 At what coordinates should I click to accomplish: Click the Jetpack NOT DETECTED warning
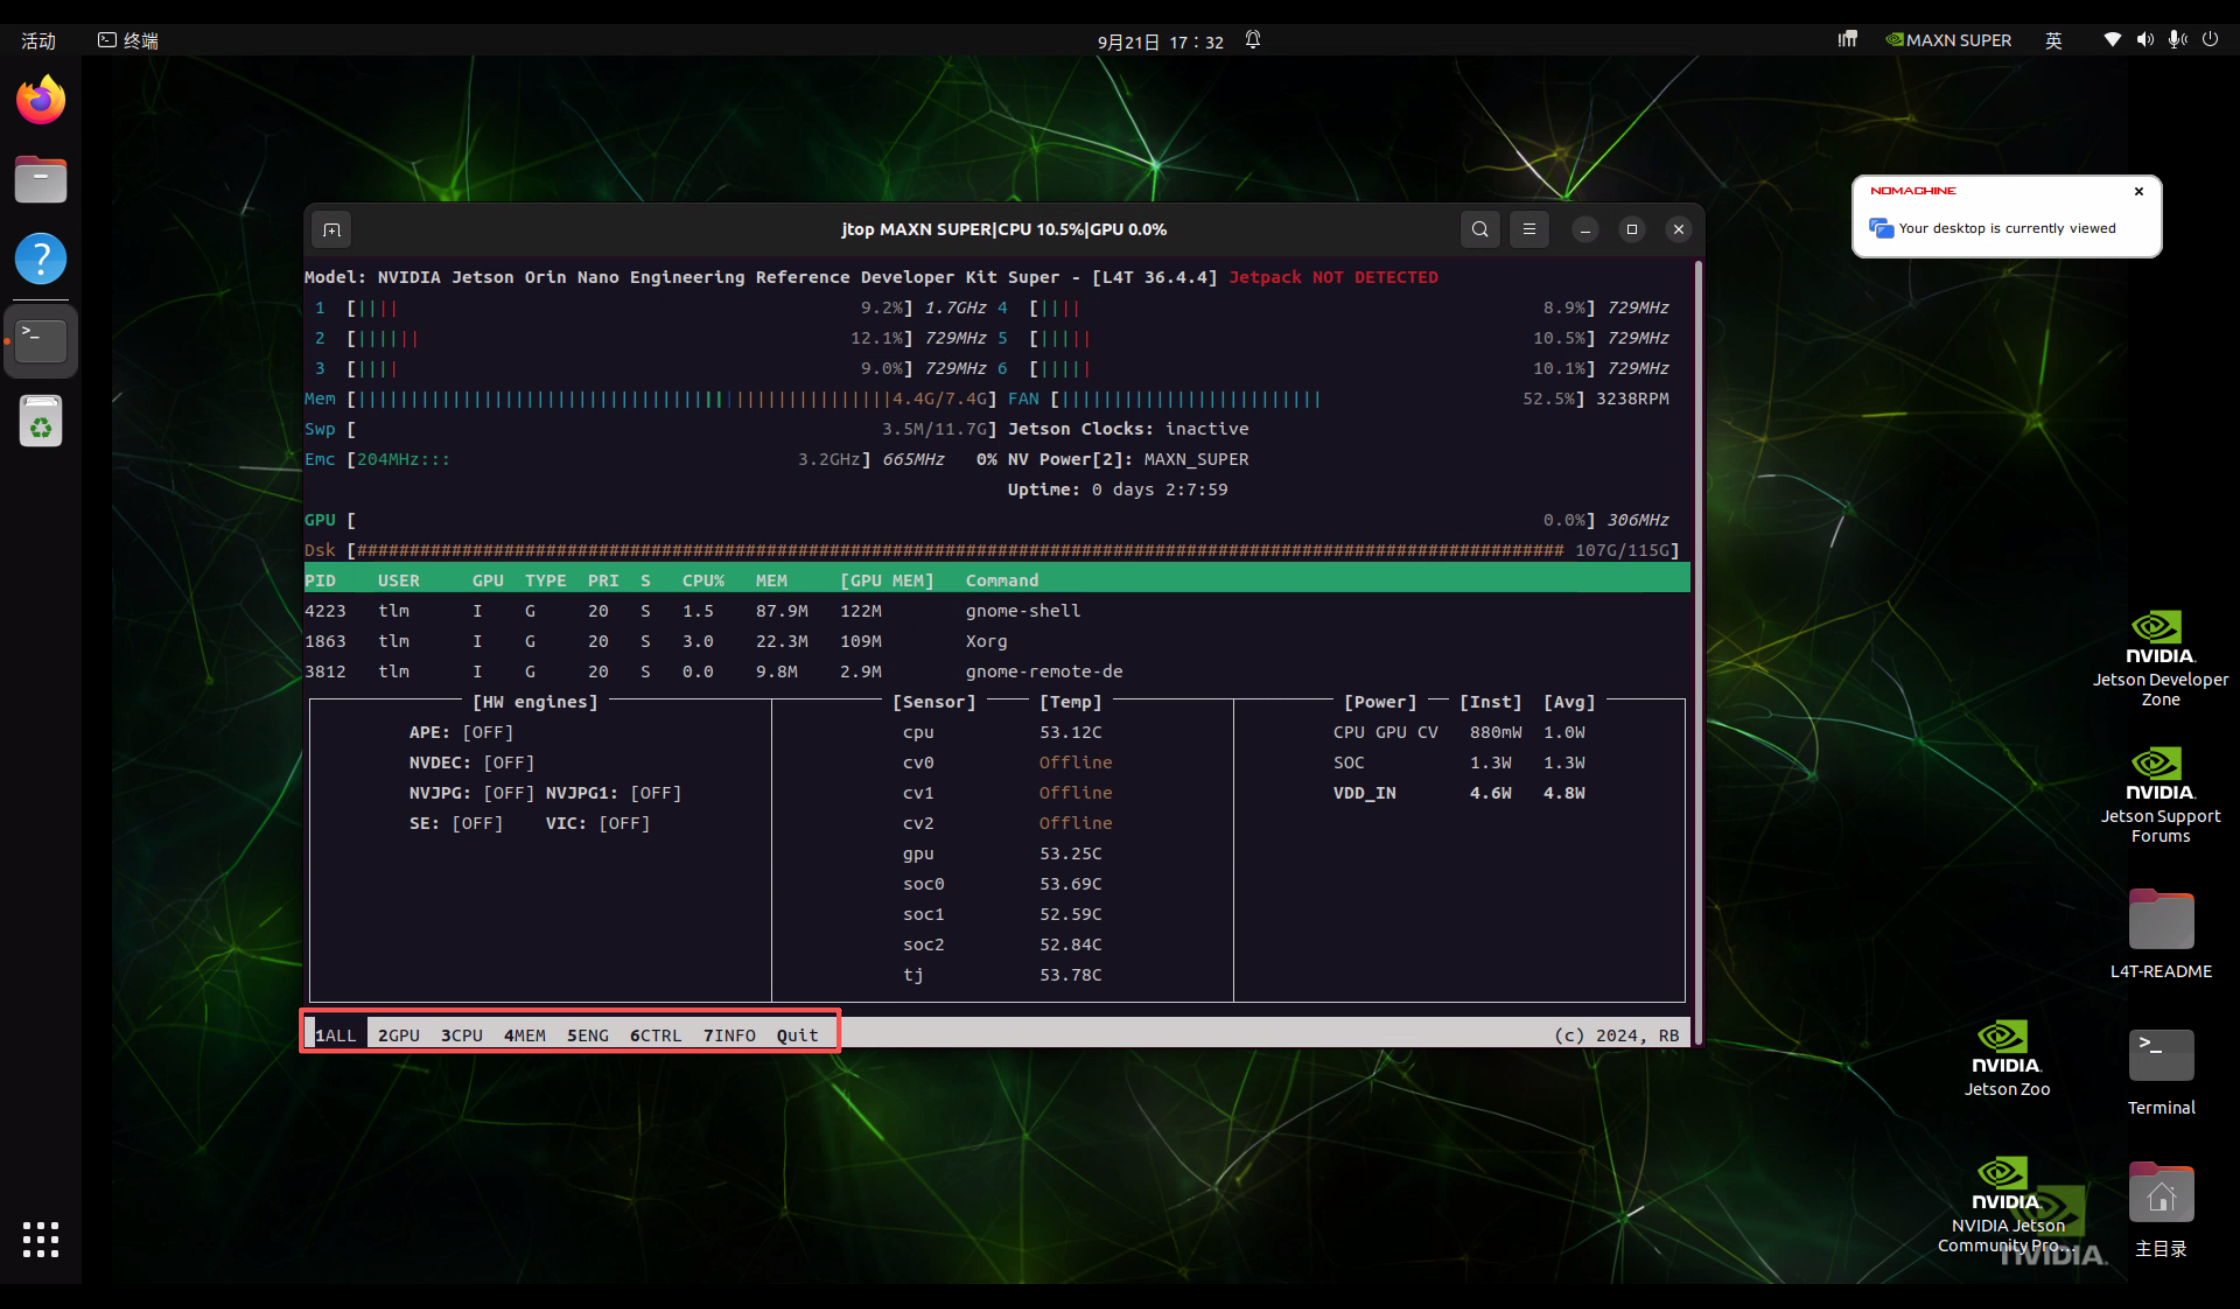(1333, 277)
